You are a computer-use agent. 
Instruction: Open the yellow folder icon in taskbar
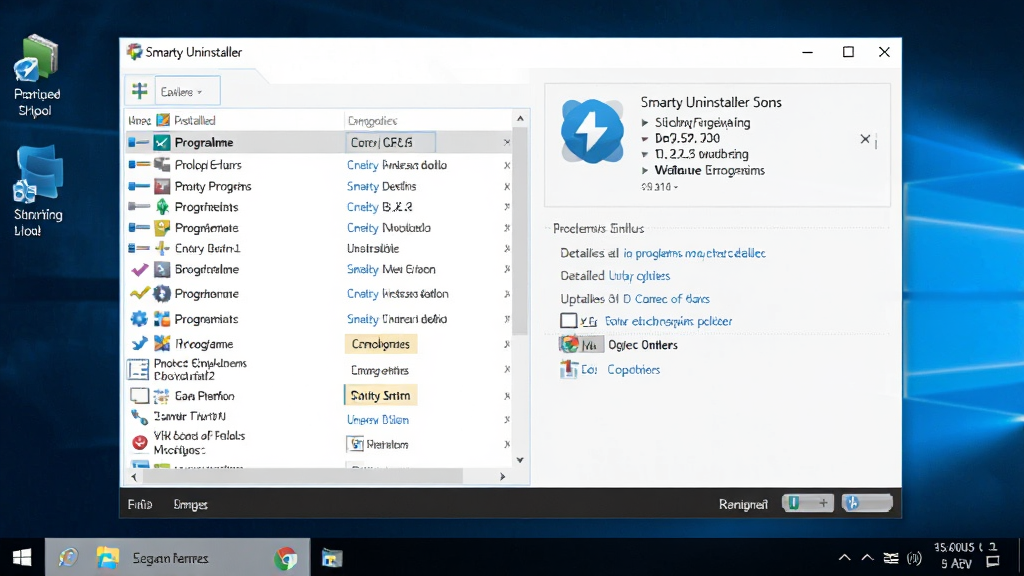(107, 558)
